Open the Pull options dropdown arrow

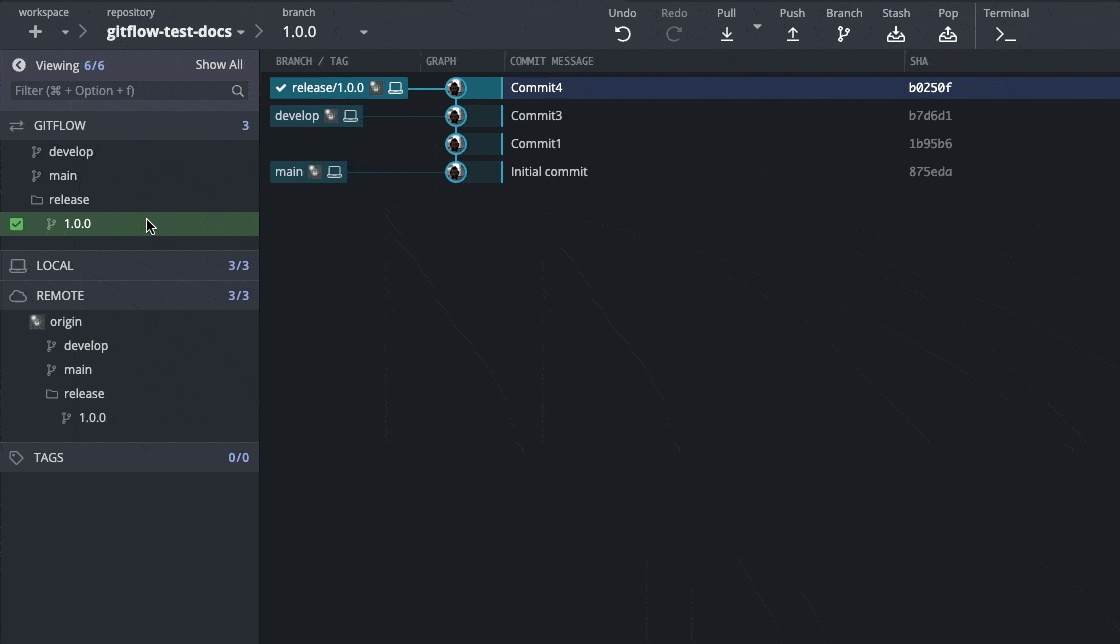757,27
